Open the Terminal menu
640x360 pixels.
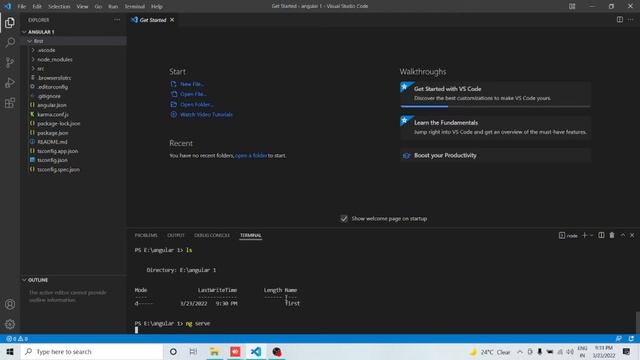(135, 7)
